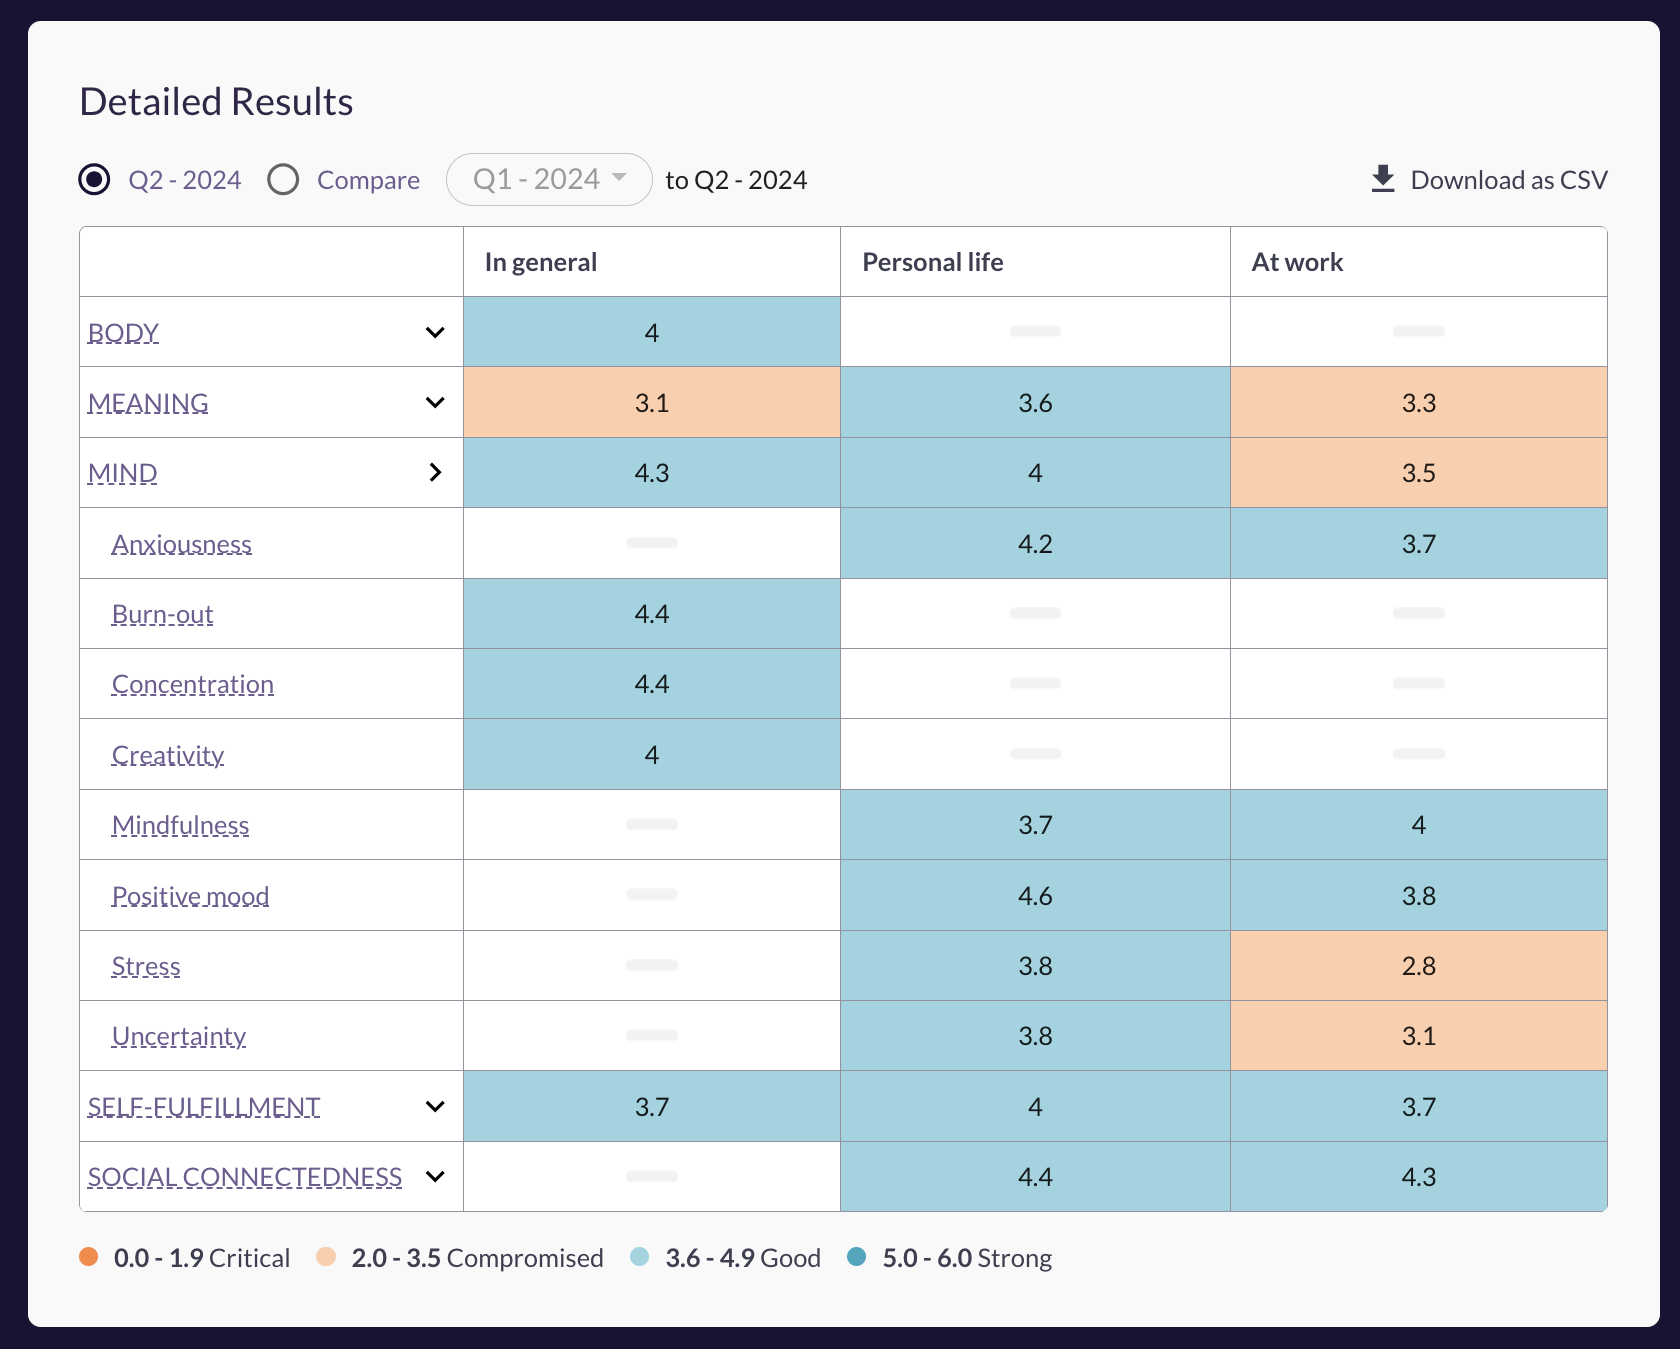1680x1349 pixels.
Task: Click the Personal life column header
Action: 932,262
